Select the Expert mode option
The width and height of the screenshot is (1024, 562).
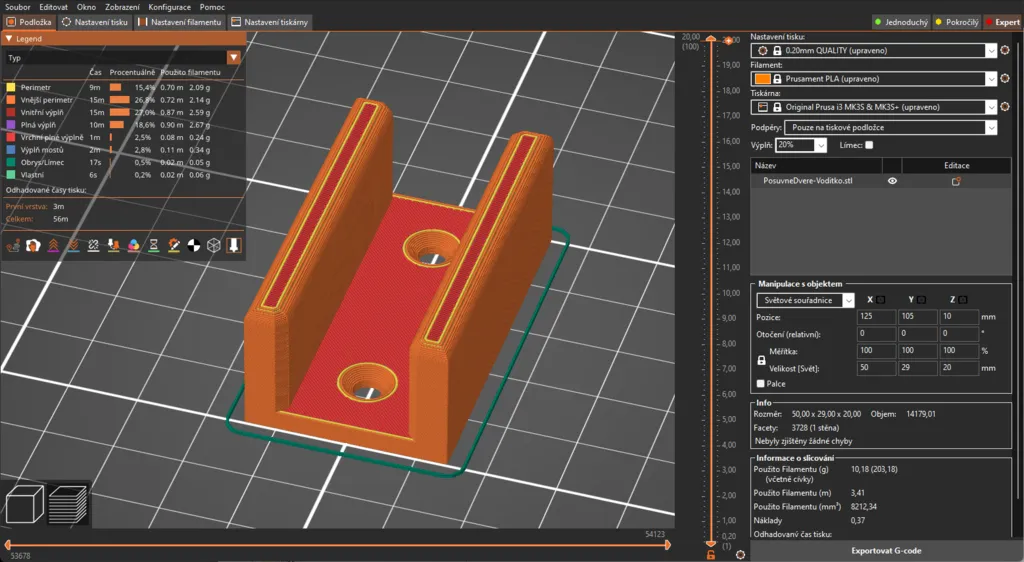coord(1002,21)
